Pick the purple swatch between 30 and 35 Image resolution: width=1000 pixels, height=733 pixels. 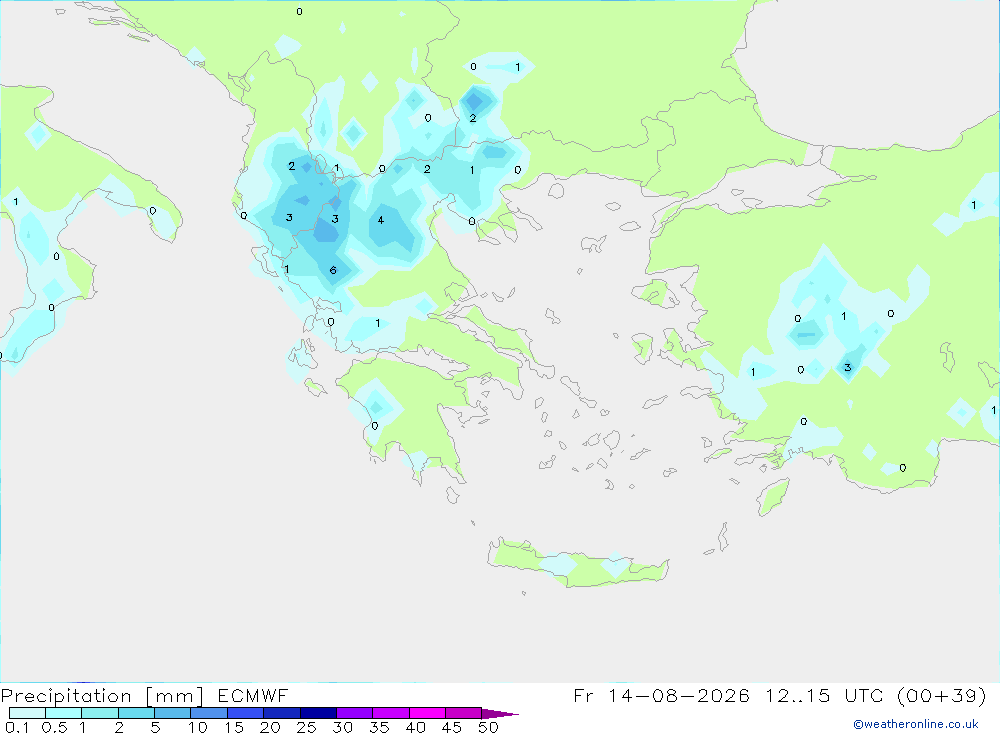pos(355,713)
